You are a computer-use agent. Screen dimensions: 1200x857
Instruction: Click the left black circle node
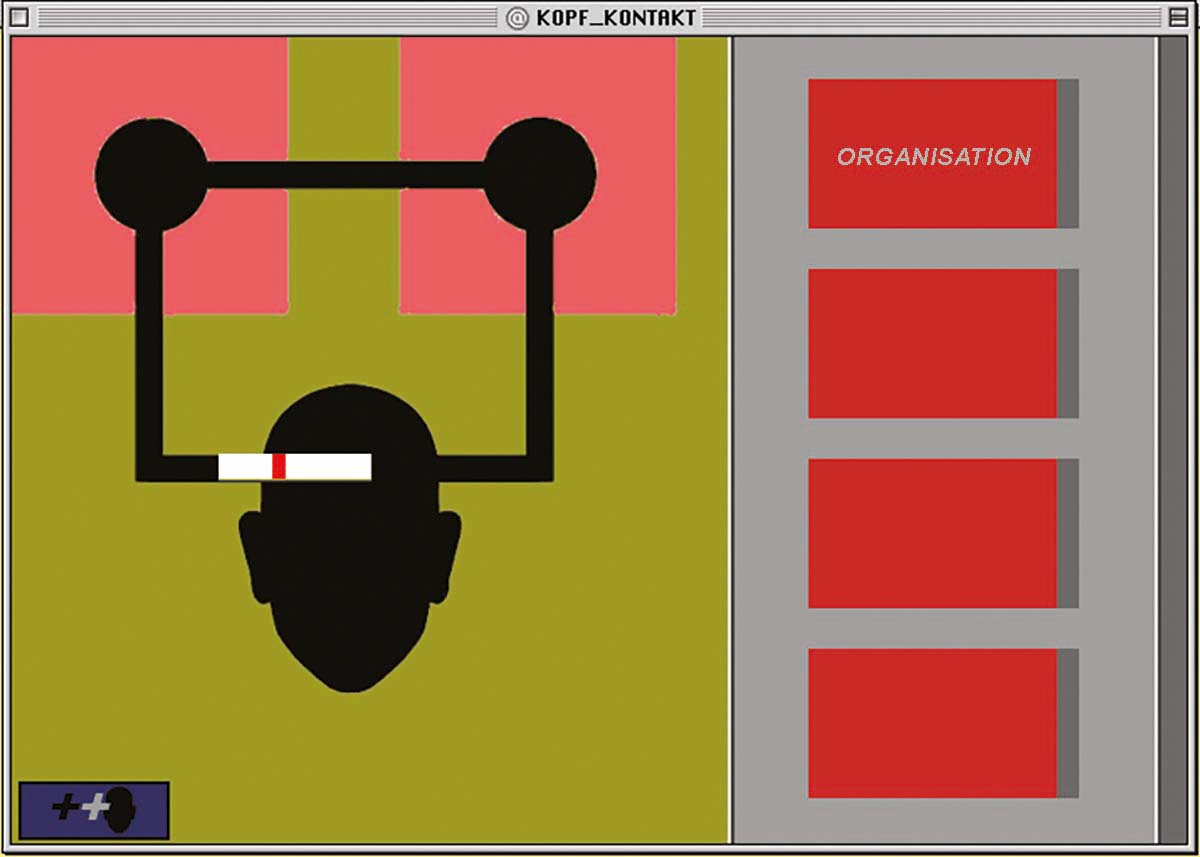point(150,175)
